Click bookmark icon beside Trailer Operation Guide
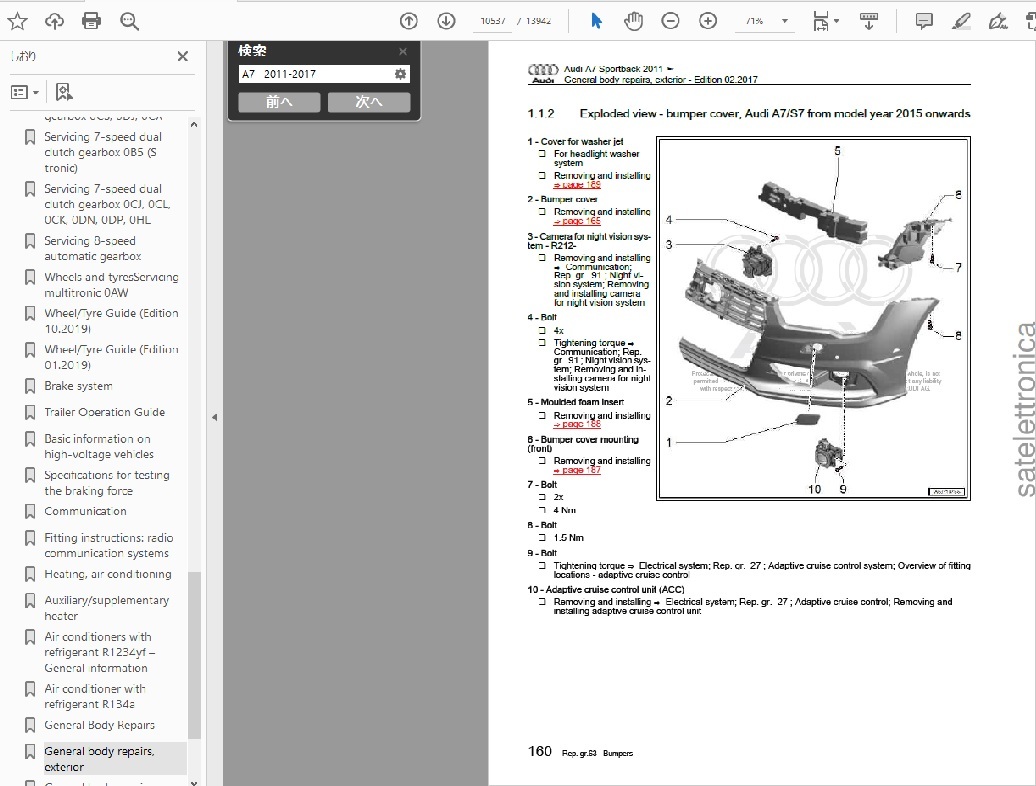 [x=30, y=412]
